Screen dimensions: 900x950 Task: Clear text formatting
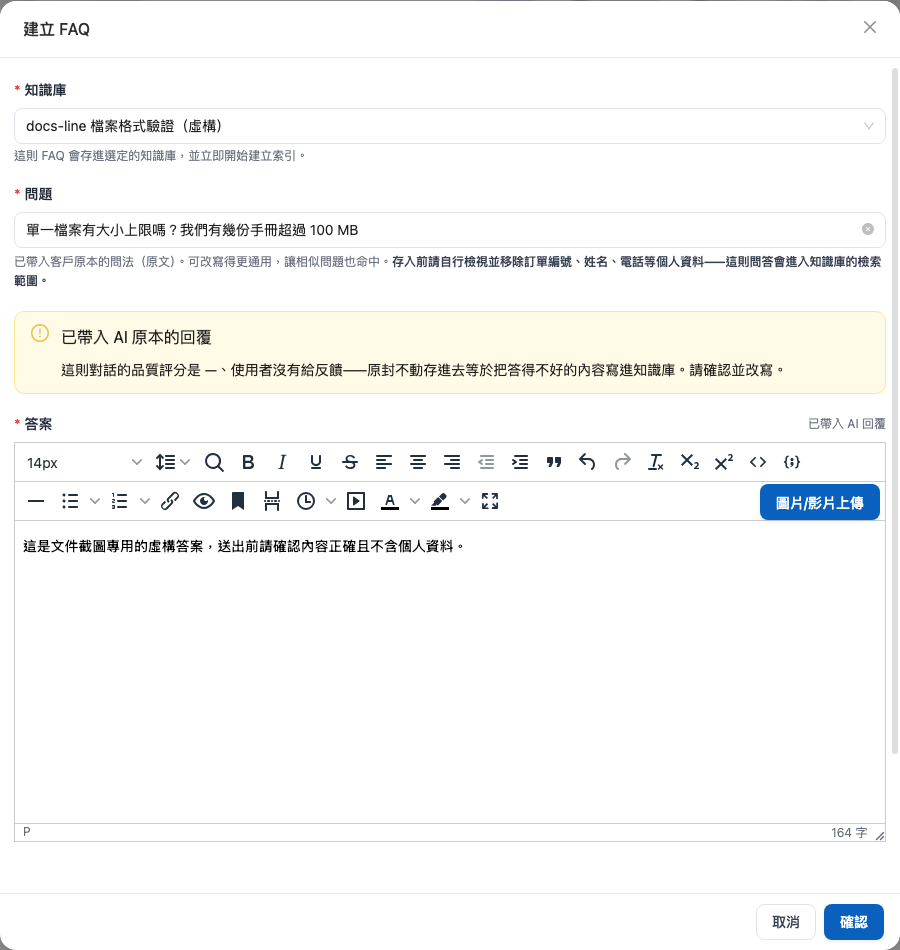click(x=656, y=462)
